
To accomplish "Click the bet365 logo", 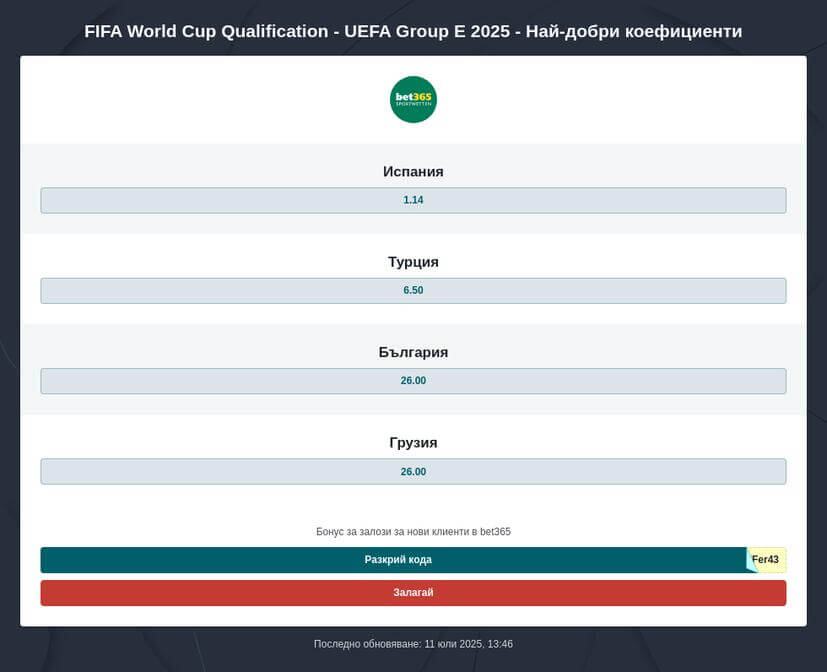I will pos(413,99).
